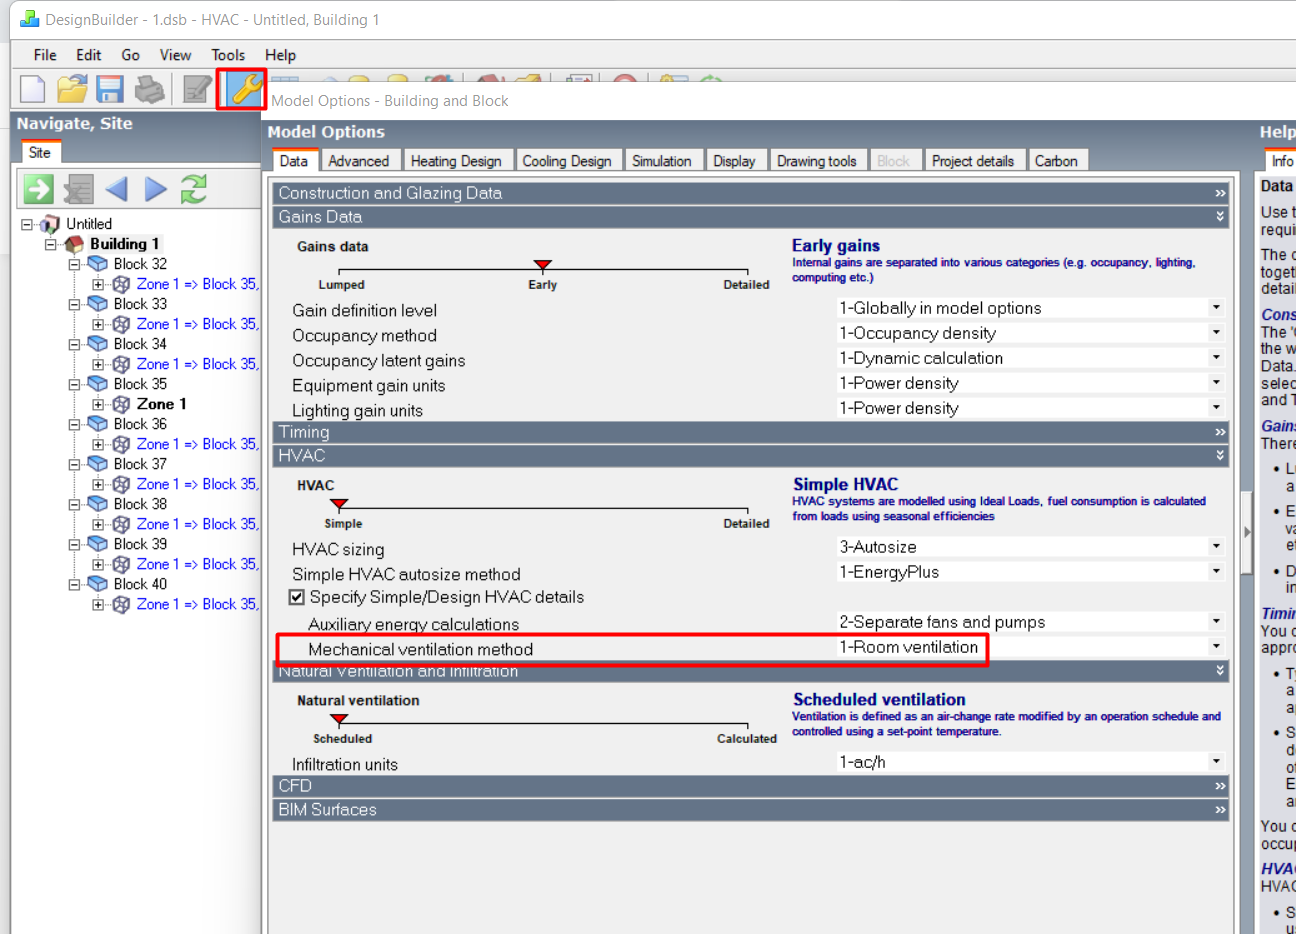1296x934 pixels.
Task: Click the HVAC Simple/Detailed slider marker
Action: click(x=339, y=504)
